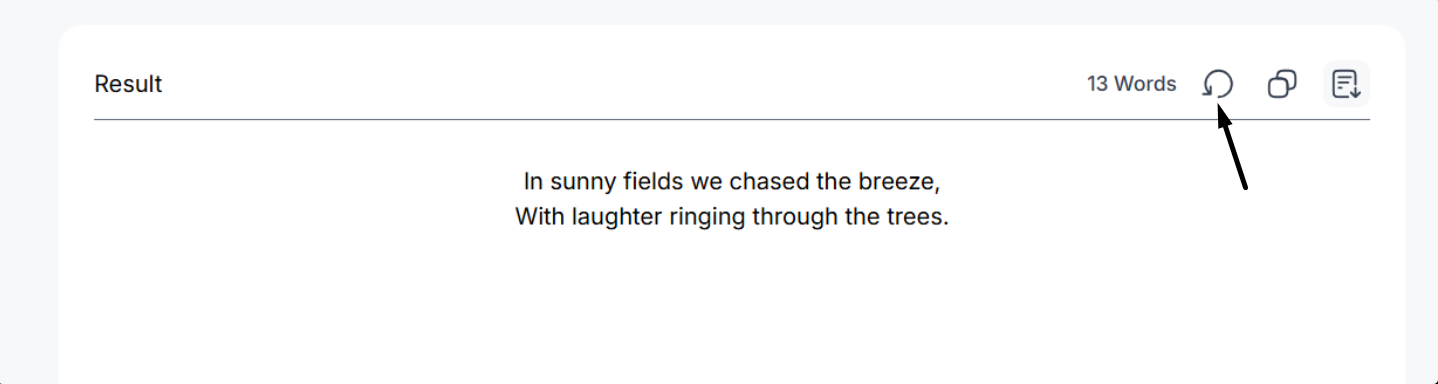
Task: Click the line "In sunny fields we chased the breeze"
Action: 732,183
